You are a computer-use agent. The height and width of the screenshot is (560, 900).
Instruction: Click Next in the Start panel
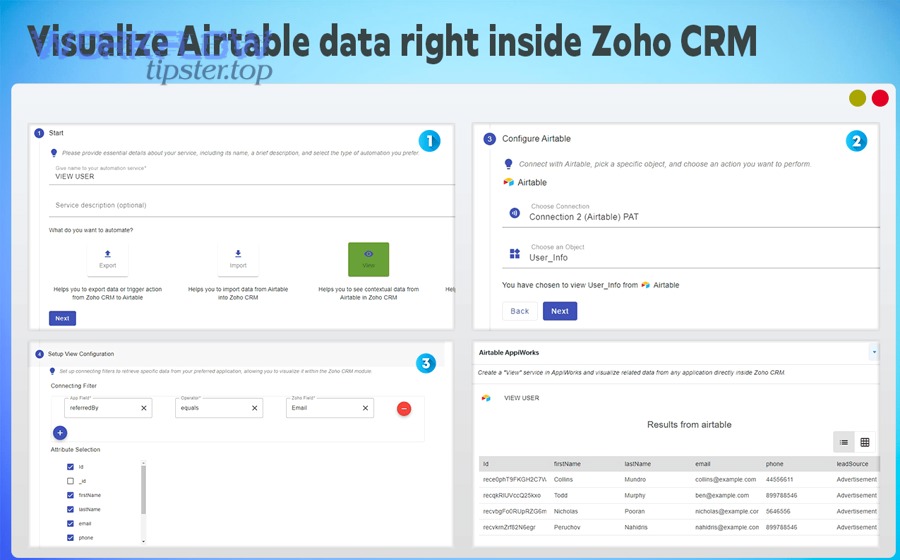pos(62,318)
